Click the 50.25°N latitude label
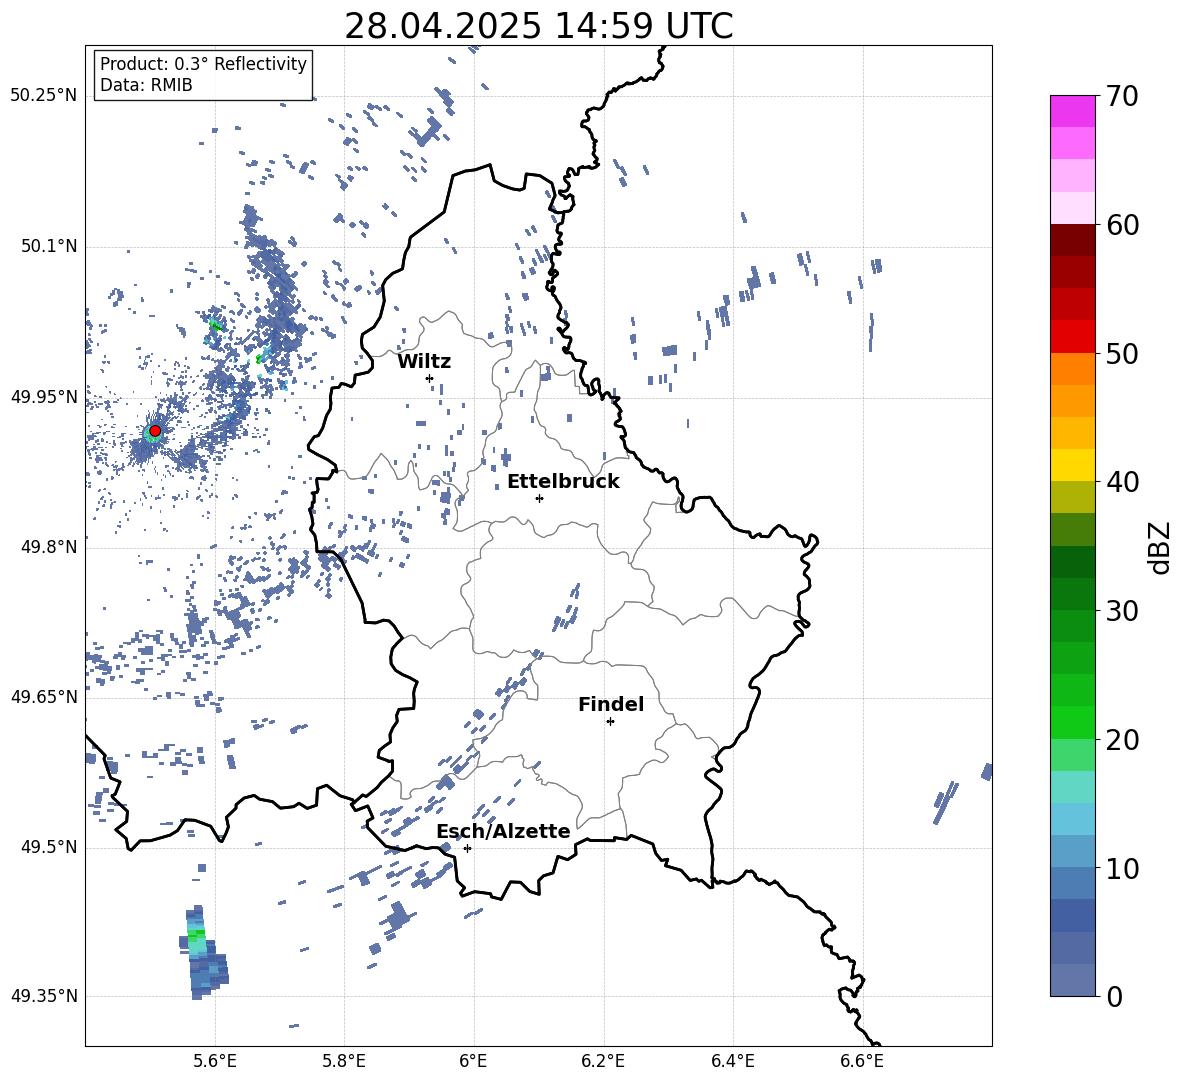 pyautogui.click(x=44, y=96)
